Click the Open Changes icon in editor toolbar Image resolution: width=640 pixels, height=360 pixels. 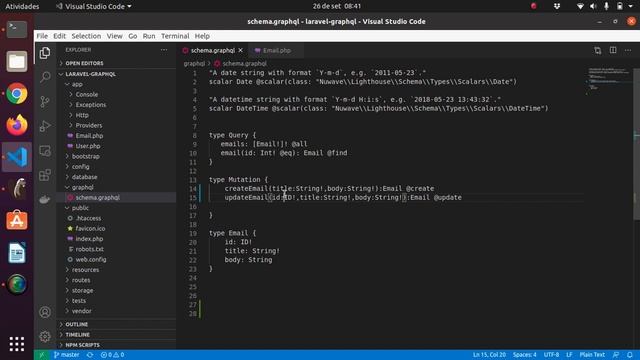598,50
